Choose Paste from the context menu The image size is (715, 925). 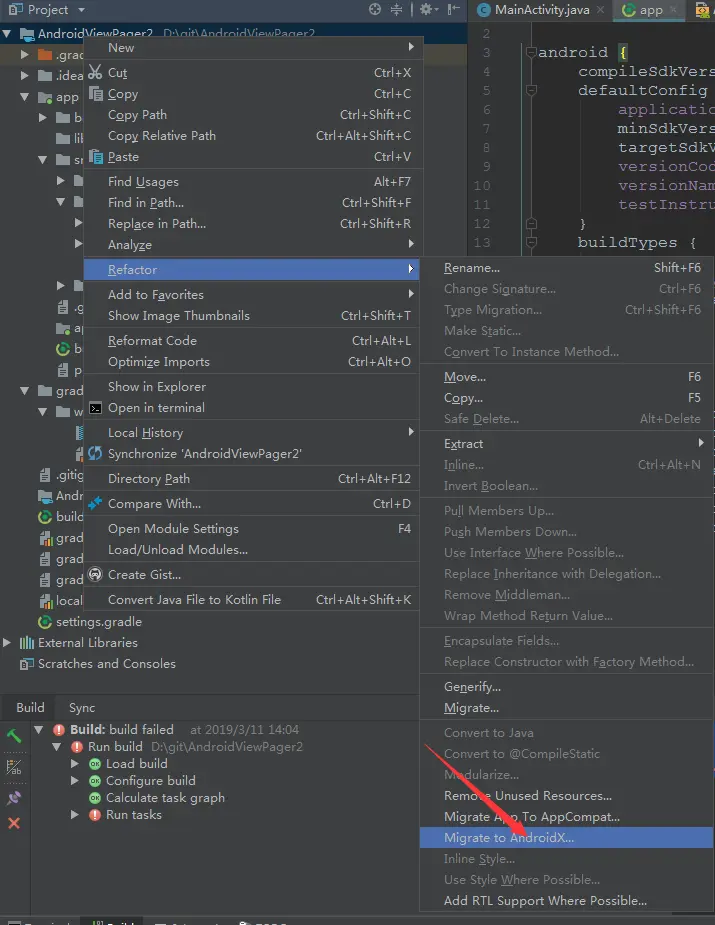(252, 157)
